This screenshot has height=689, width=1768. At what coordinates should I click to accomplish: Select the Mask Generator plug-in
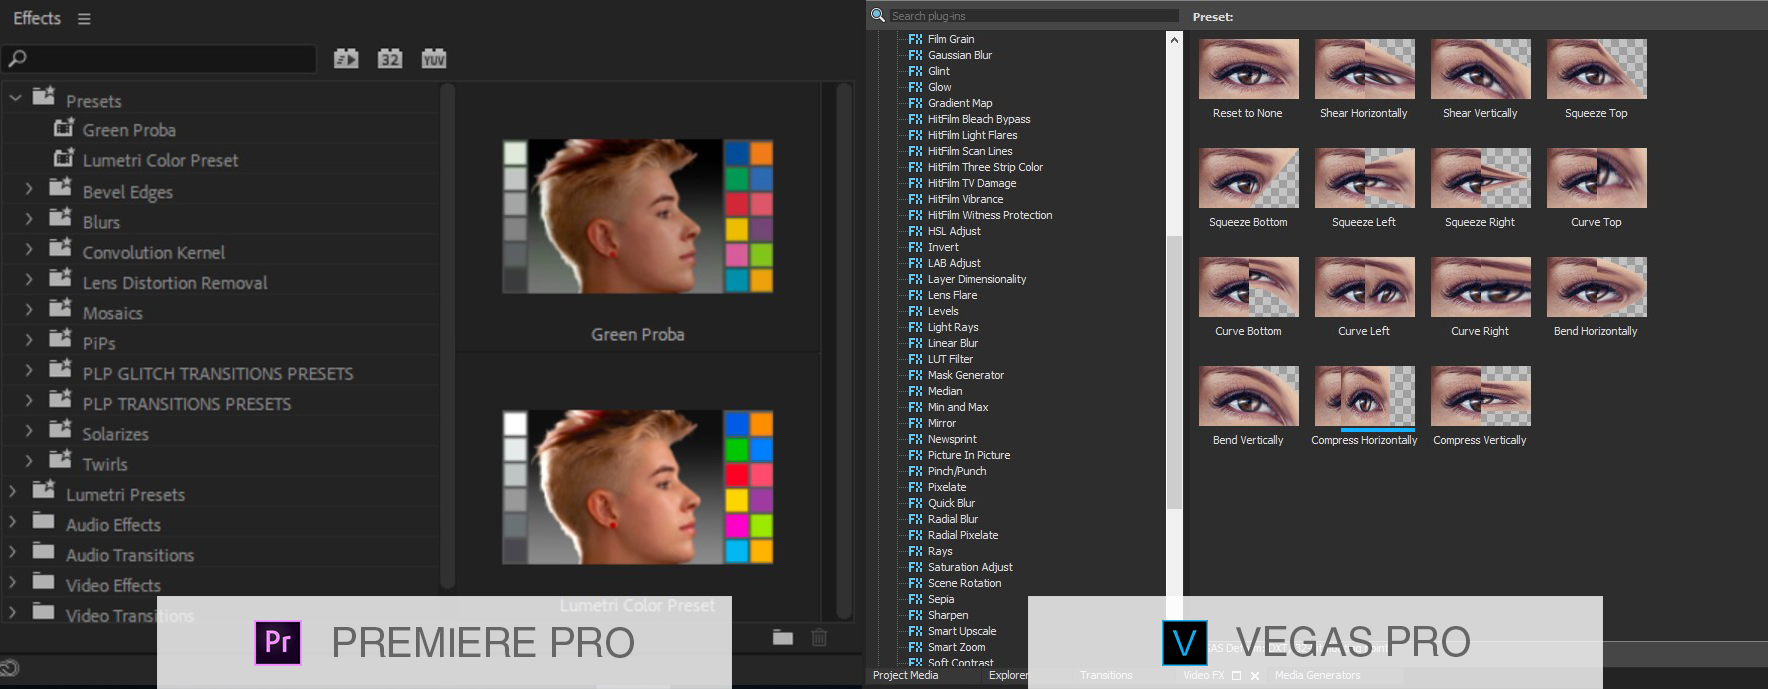click(966, 375)
